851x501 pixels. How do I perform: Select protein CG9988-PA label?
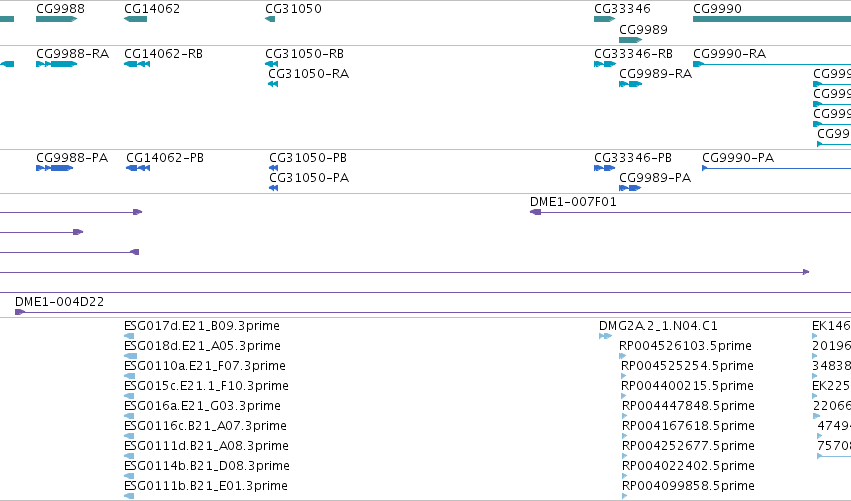click(72, 158)
